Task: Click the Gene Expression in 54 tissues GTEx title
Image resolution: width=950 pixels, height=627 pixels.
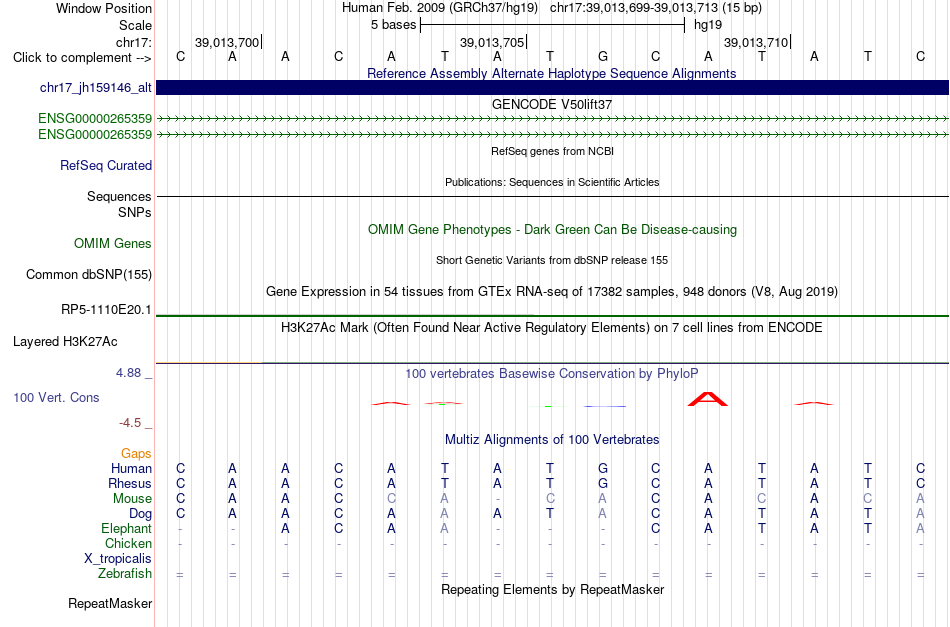Action: pyautogui.click(x=552, y=291)
